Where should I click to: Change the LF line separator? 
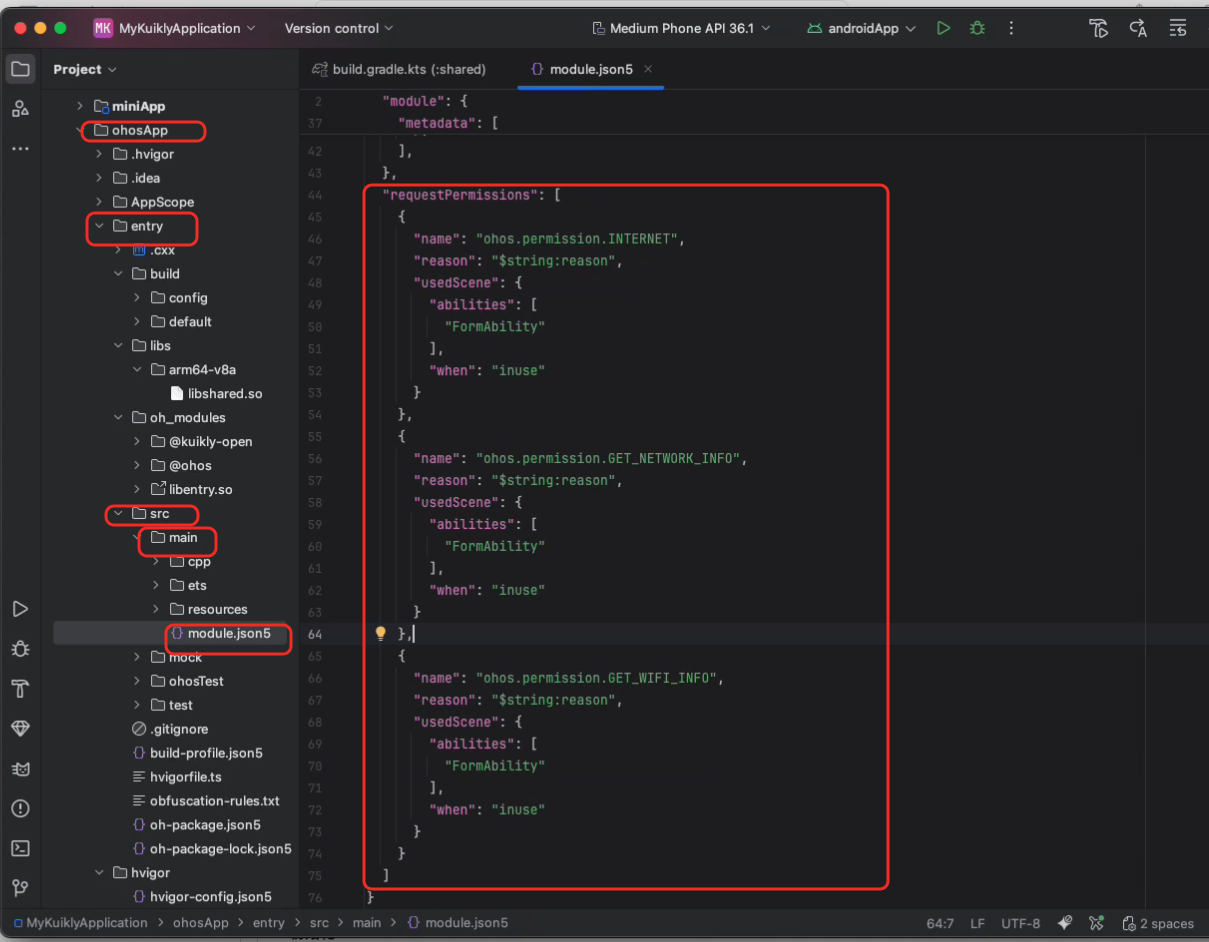[x=977, y=923]
